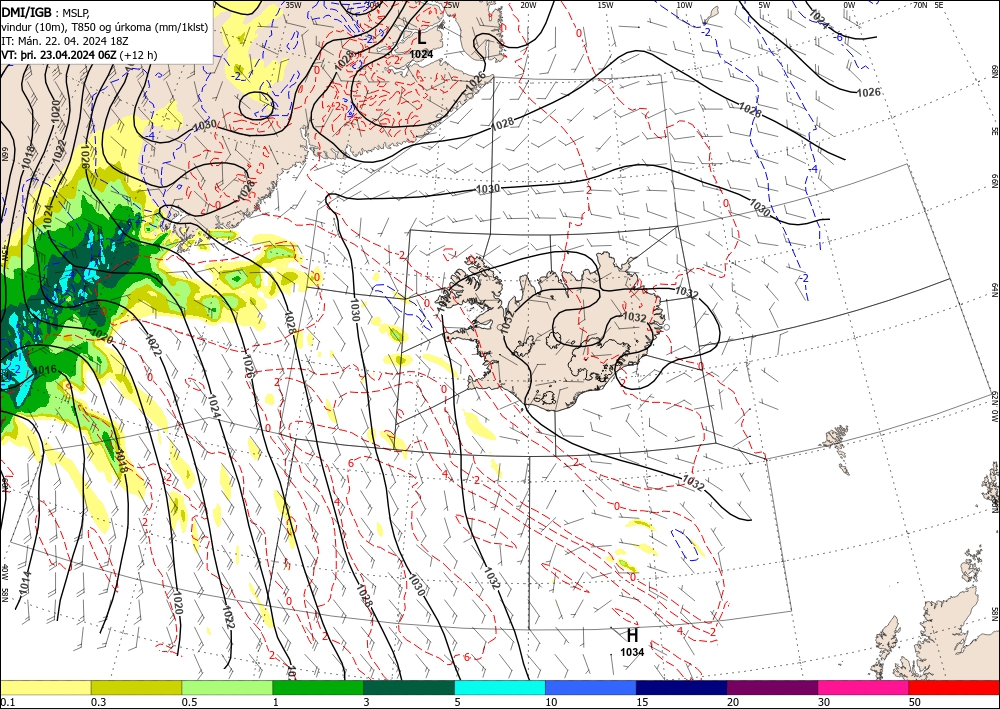1000x709 pixels.
Task: Select the medium green 1 mm legend color
Action: coord(318,688)
